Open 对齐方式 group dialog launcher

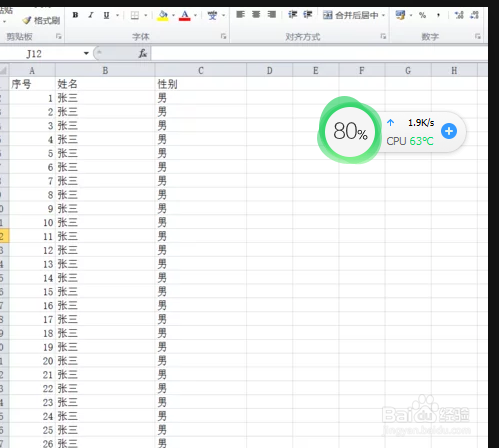(x=383, y=36)
